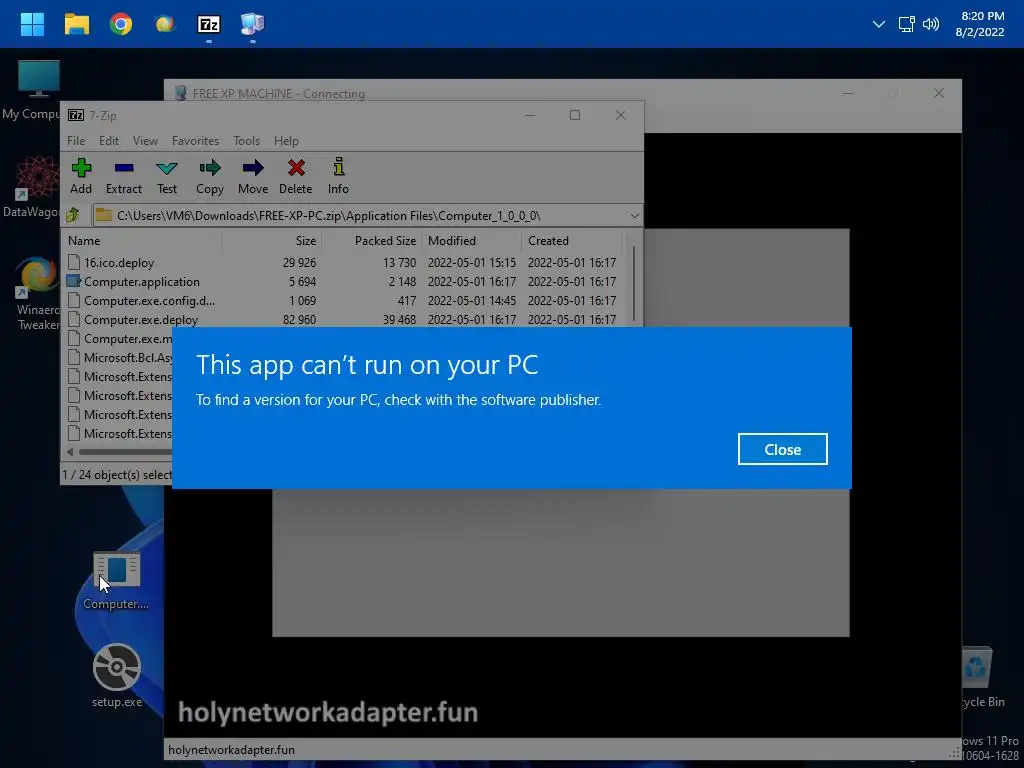Open the network status tray icon

(906, 24)
